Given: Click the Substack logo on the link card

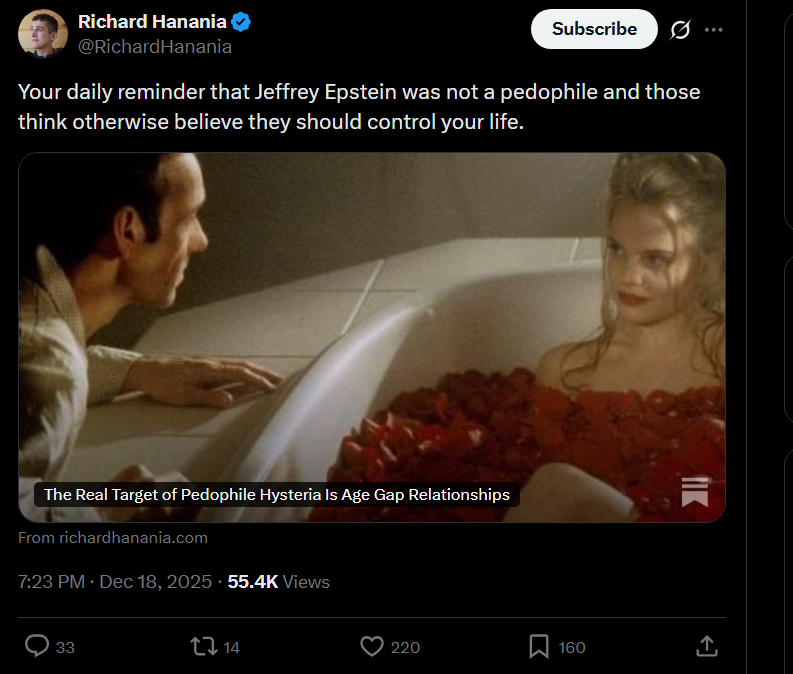Looking at the screenshot, I should pyautogui.click(x=695, y=492).
